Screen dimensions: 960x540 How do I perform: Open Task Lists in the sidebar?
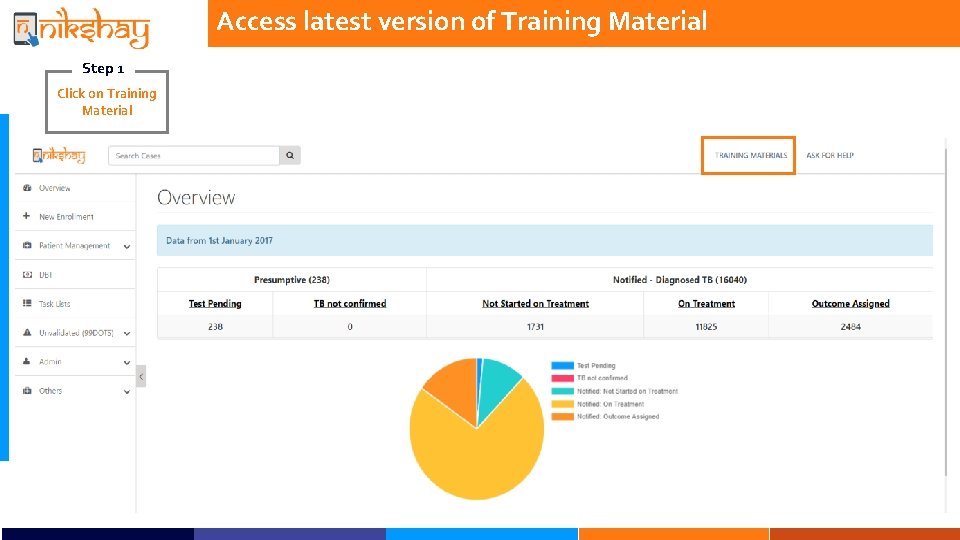[x=54, y=304]
